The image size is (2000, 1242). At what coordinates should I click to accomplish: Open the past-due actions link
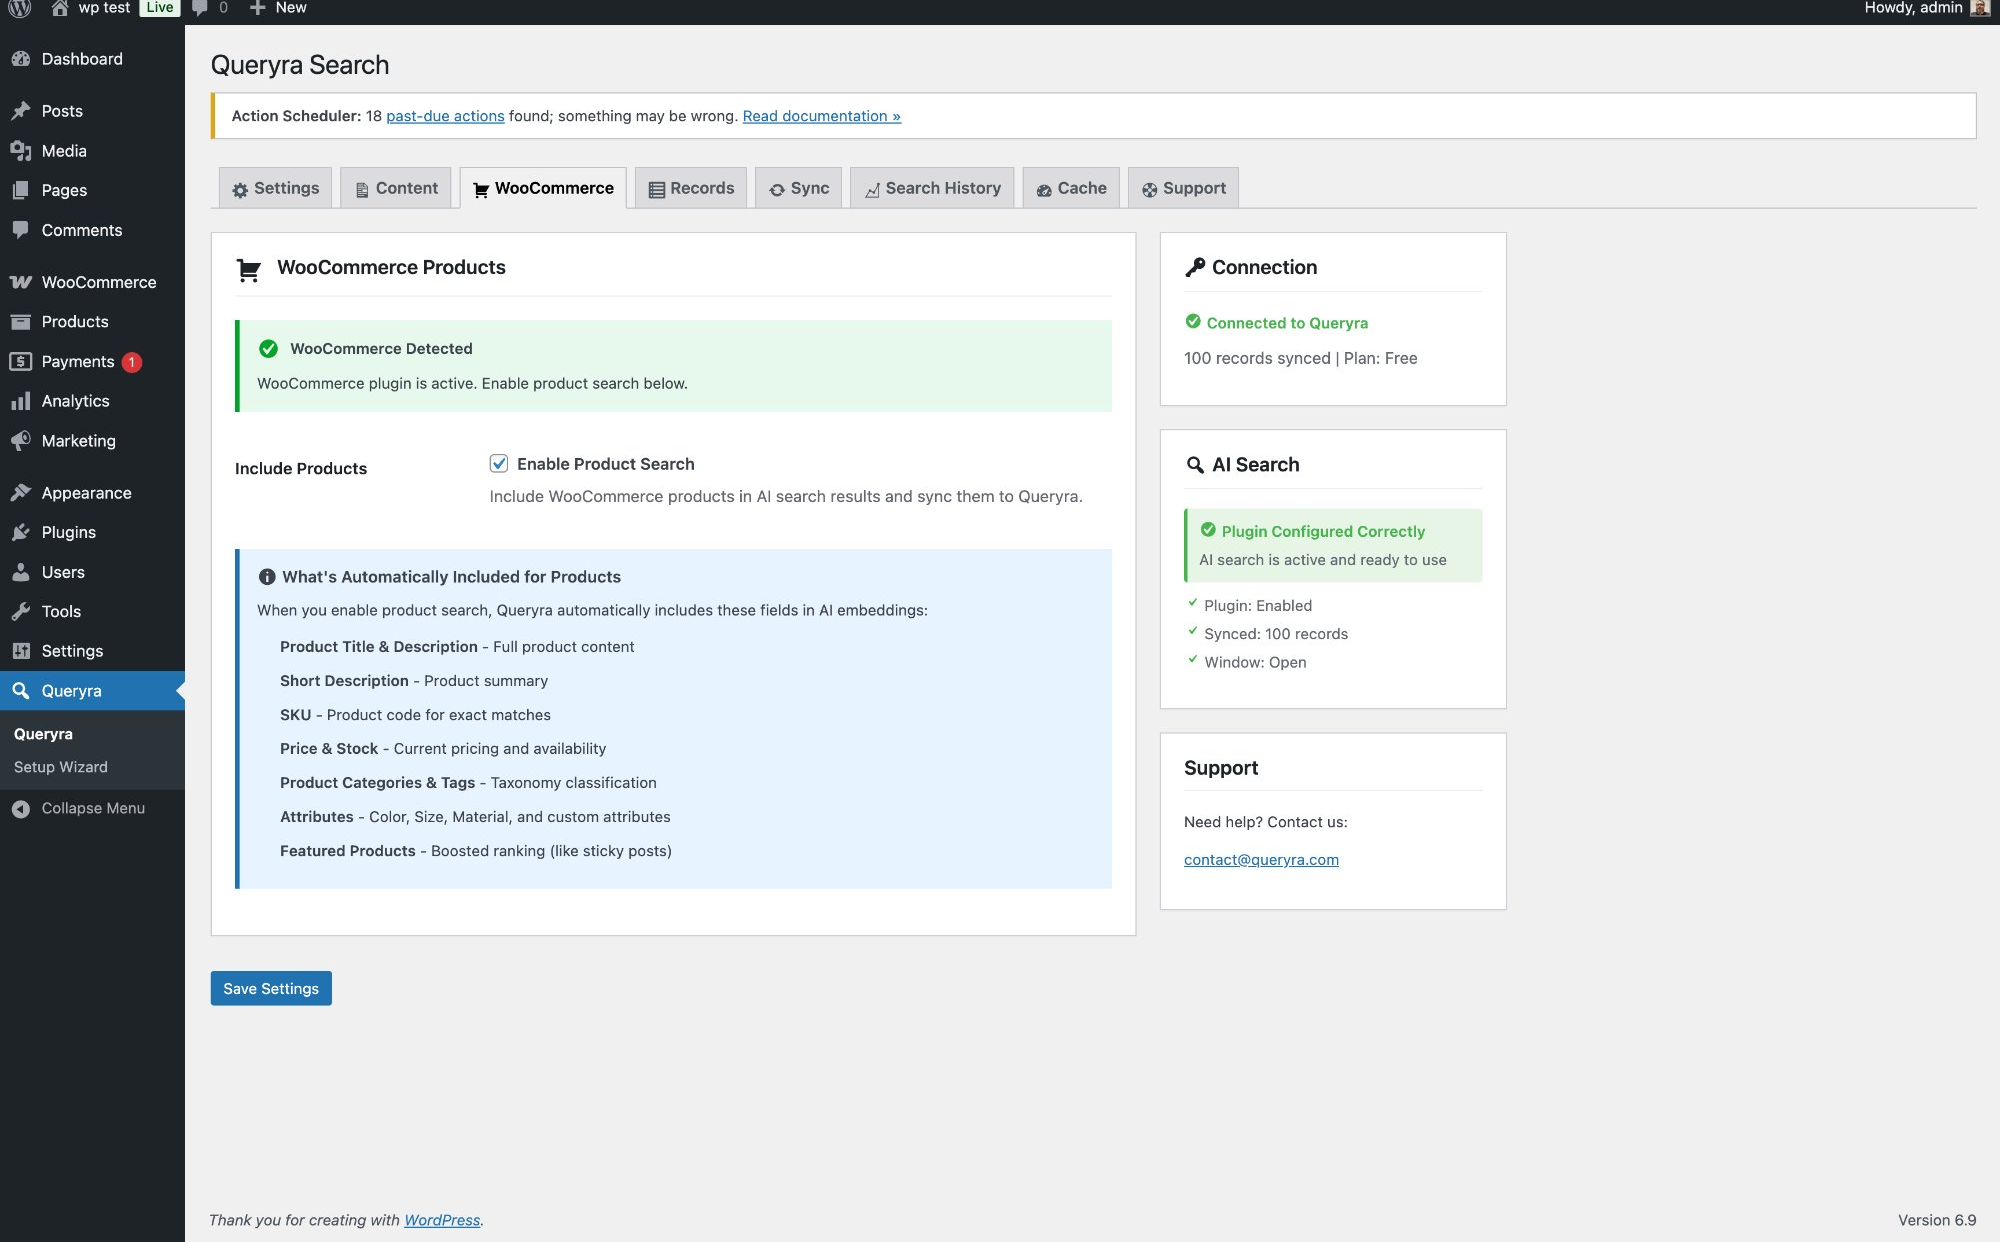[x=445, y=115]
